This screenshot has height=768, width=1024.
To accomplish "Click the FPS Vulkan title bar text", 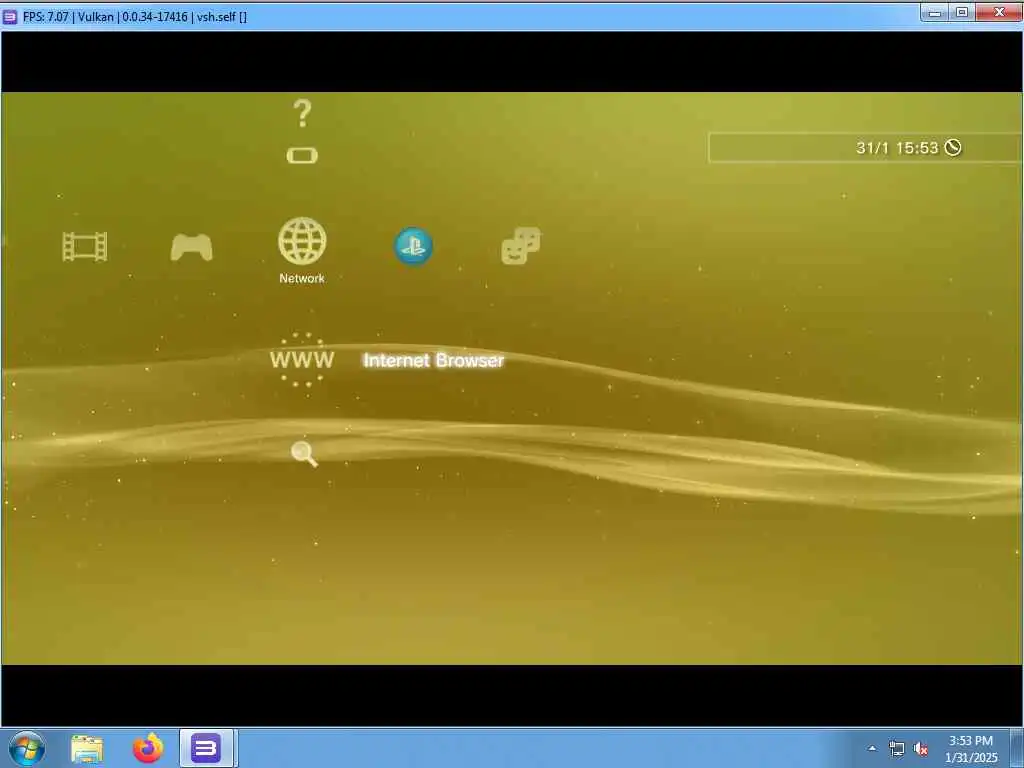I will [x=135, y=16].
